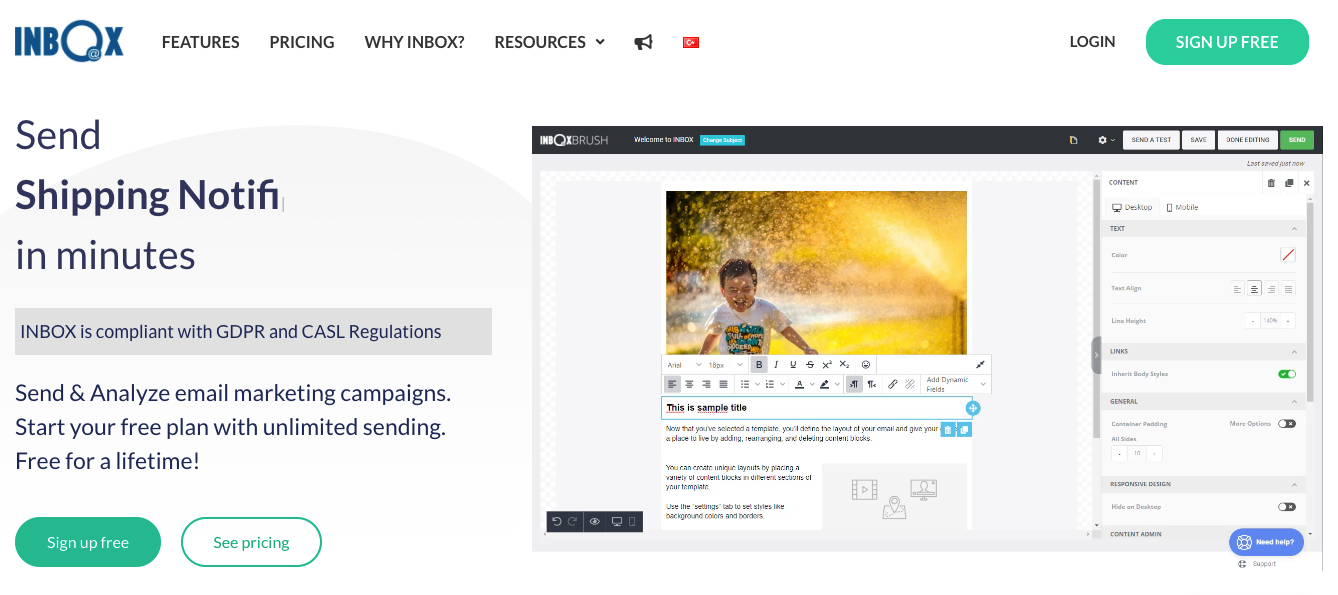The height and width of the screenshot is (595, 1338).
Task: Click the trash icon in Content panel header
Action: point(1271,183)
